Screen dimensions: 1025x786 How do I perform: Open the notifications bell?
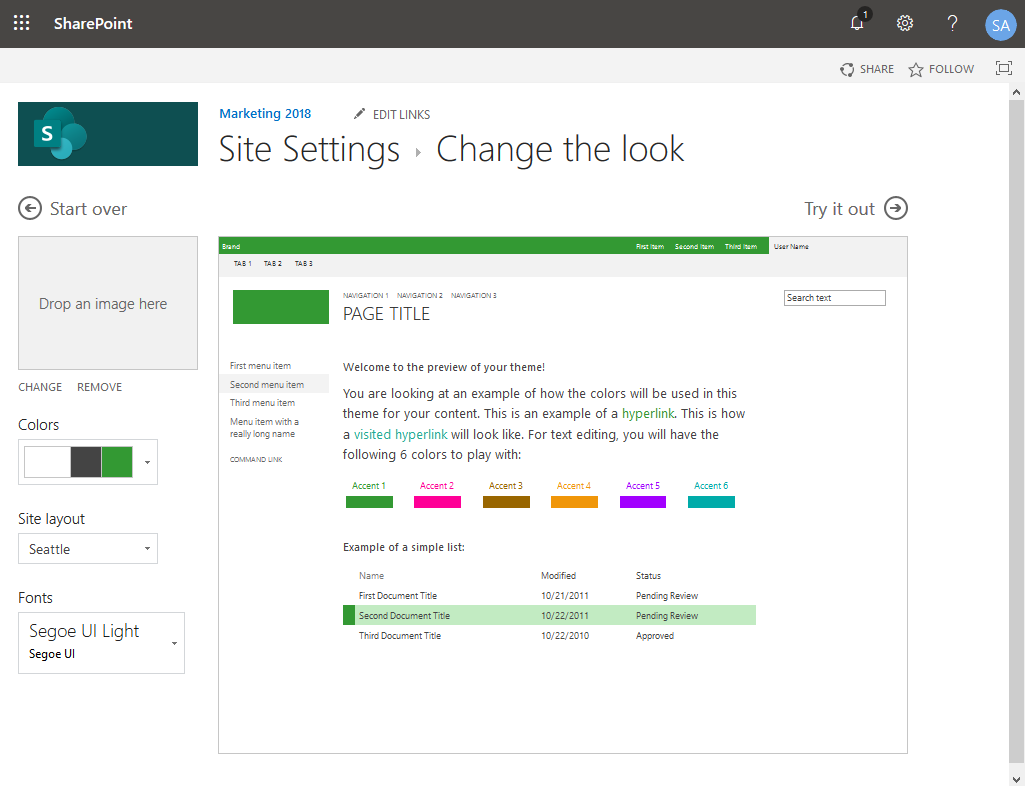(857, 23)
